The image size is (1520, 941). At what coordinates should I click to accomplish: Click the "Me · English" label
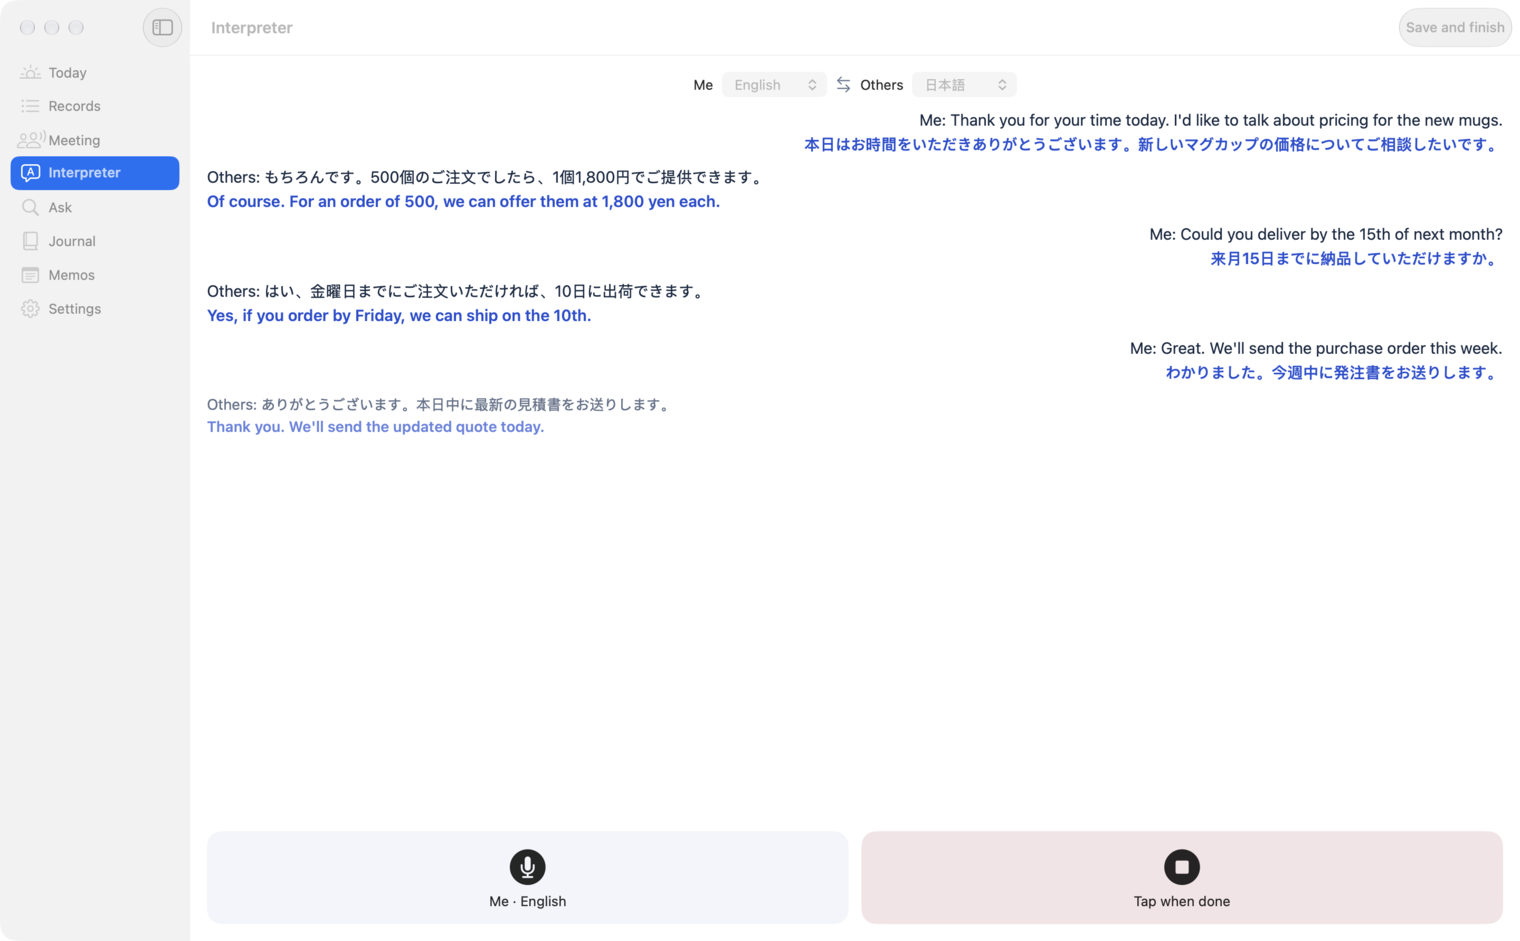[527, 901]
